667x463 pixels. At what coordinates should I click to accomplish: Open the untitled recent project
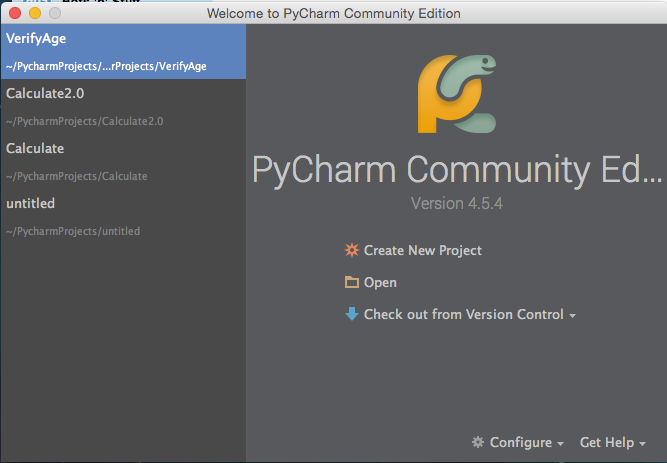click(123, 216)
